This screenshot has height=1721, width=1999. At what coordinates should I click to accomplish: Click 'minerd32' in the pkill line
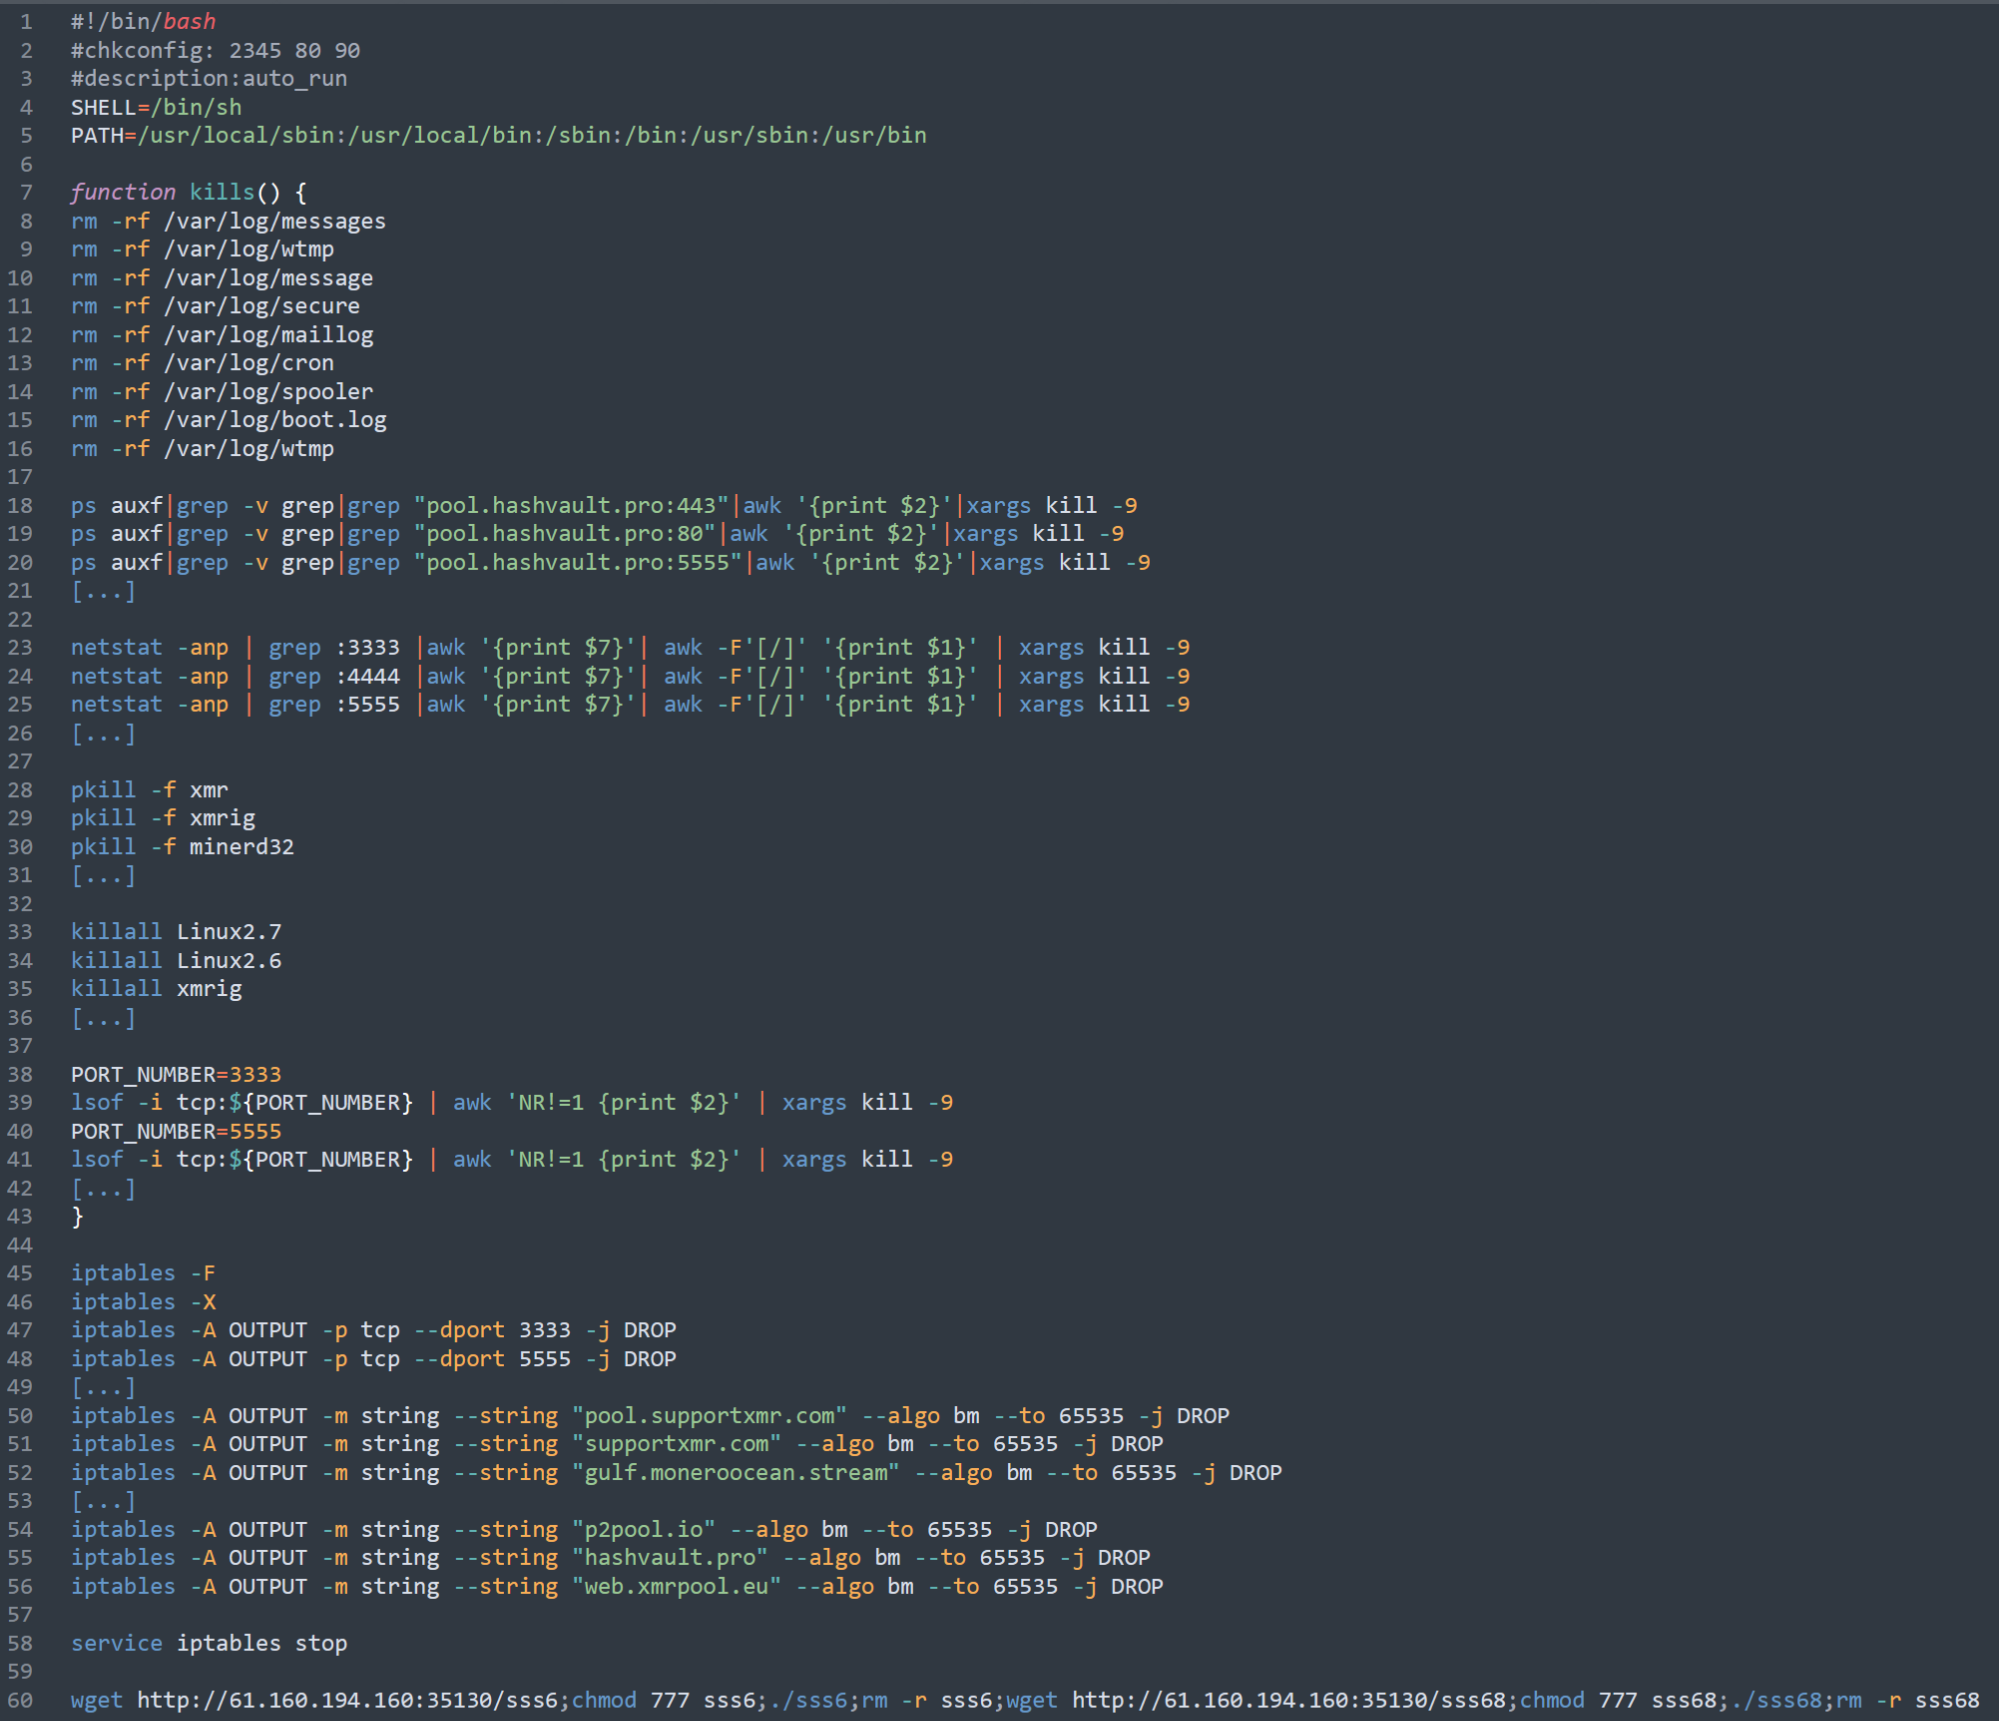241,847
